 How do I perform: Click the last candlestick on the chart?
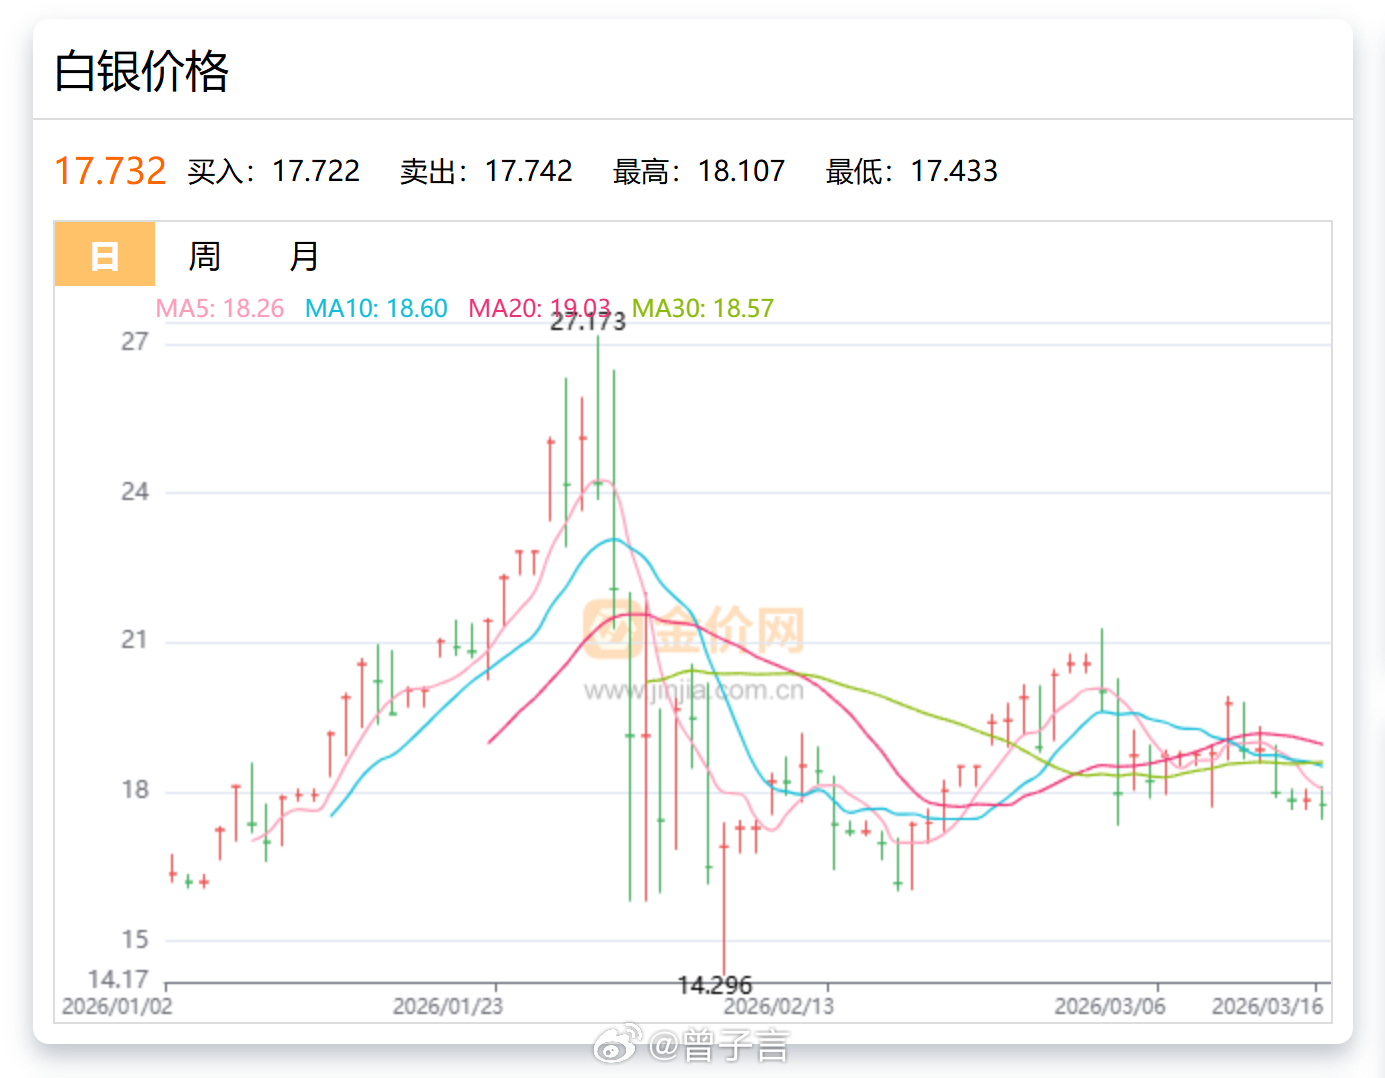(x=1322, y=803)
